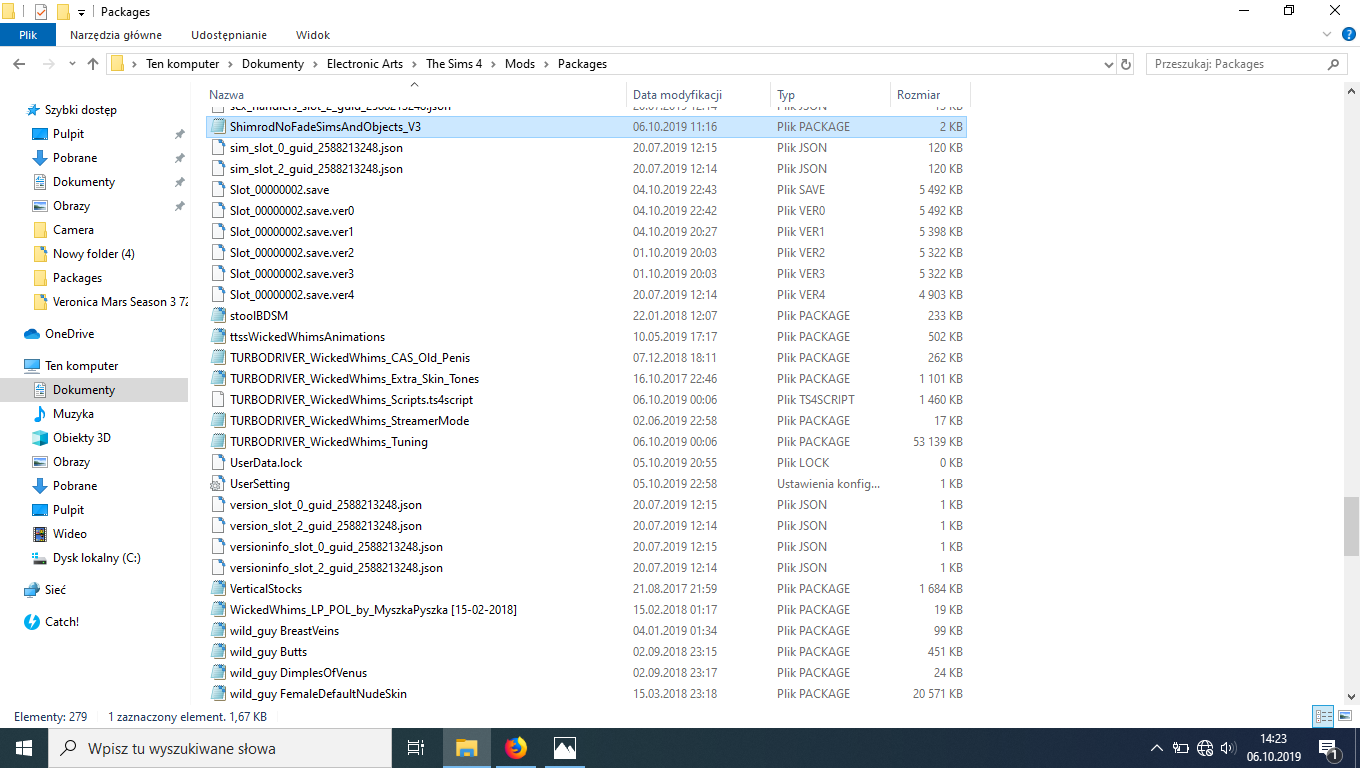This screenshot has height=768, width=1360.
Task: Select file wild_guy DimplesOfVenus
Action: [586, 673]
